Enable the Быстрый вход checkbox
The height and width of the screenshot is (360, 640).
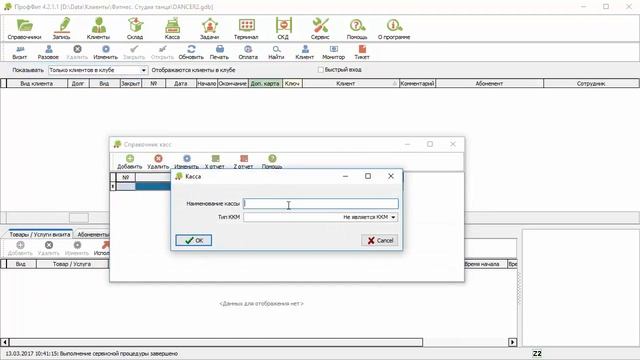(x=321, y=70)
